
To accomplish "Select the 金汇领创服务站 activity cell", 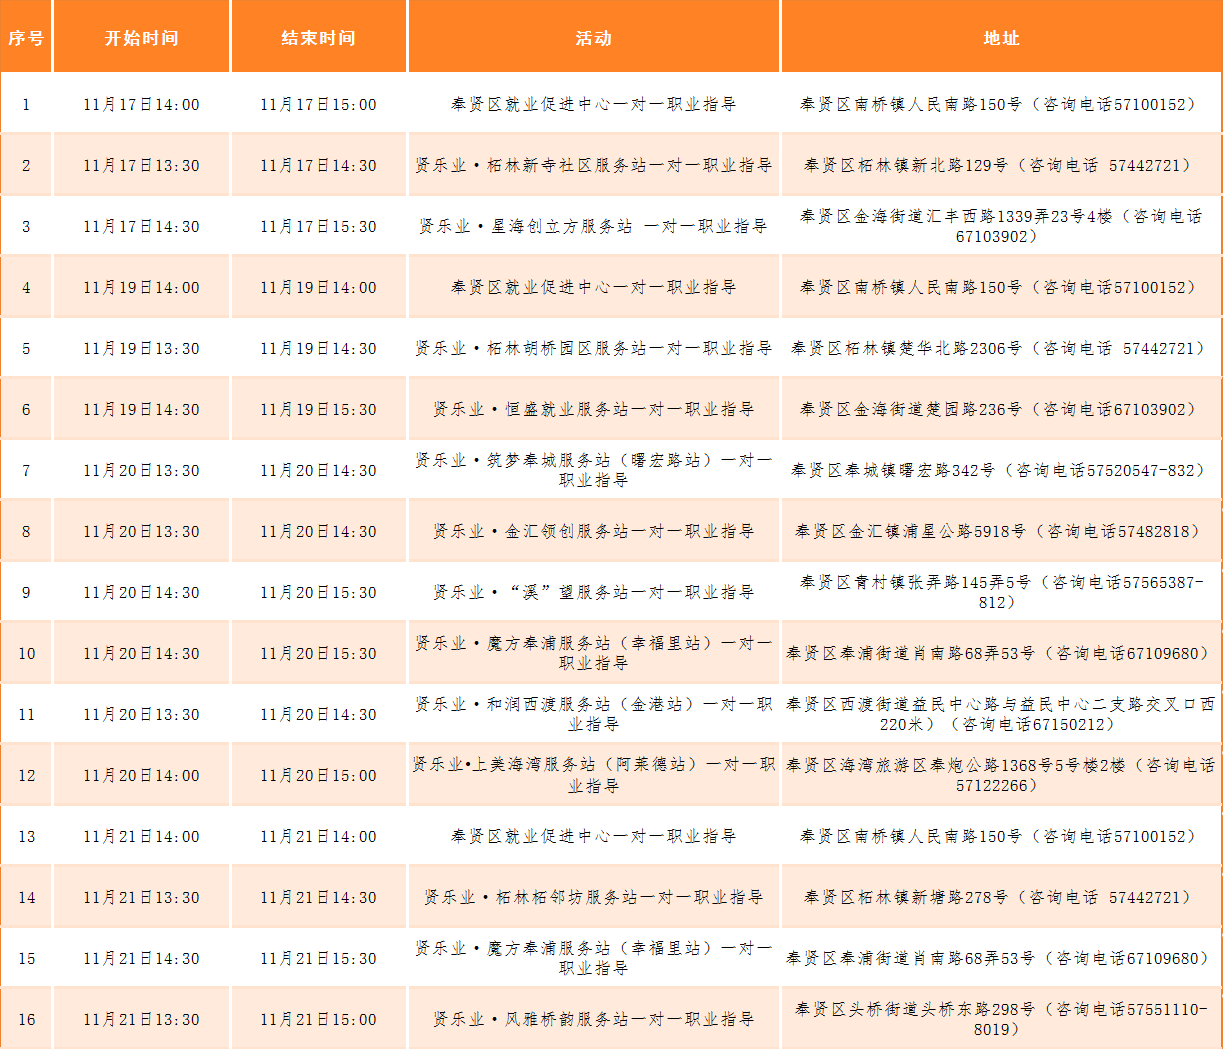I will tap(593, 531).
